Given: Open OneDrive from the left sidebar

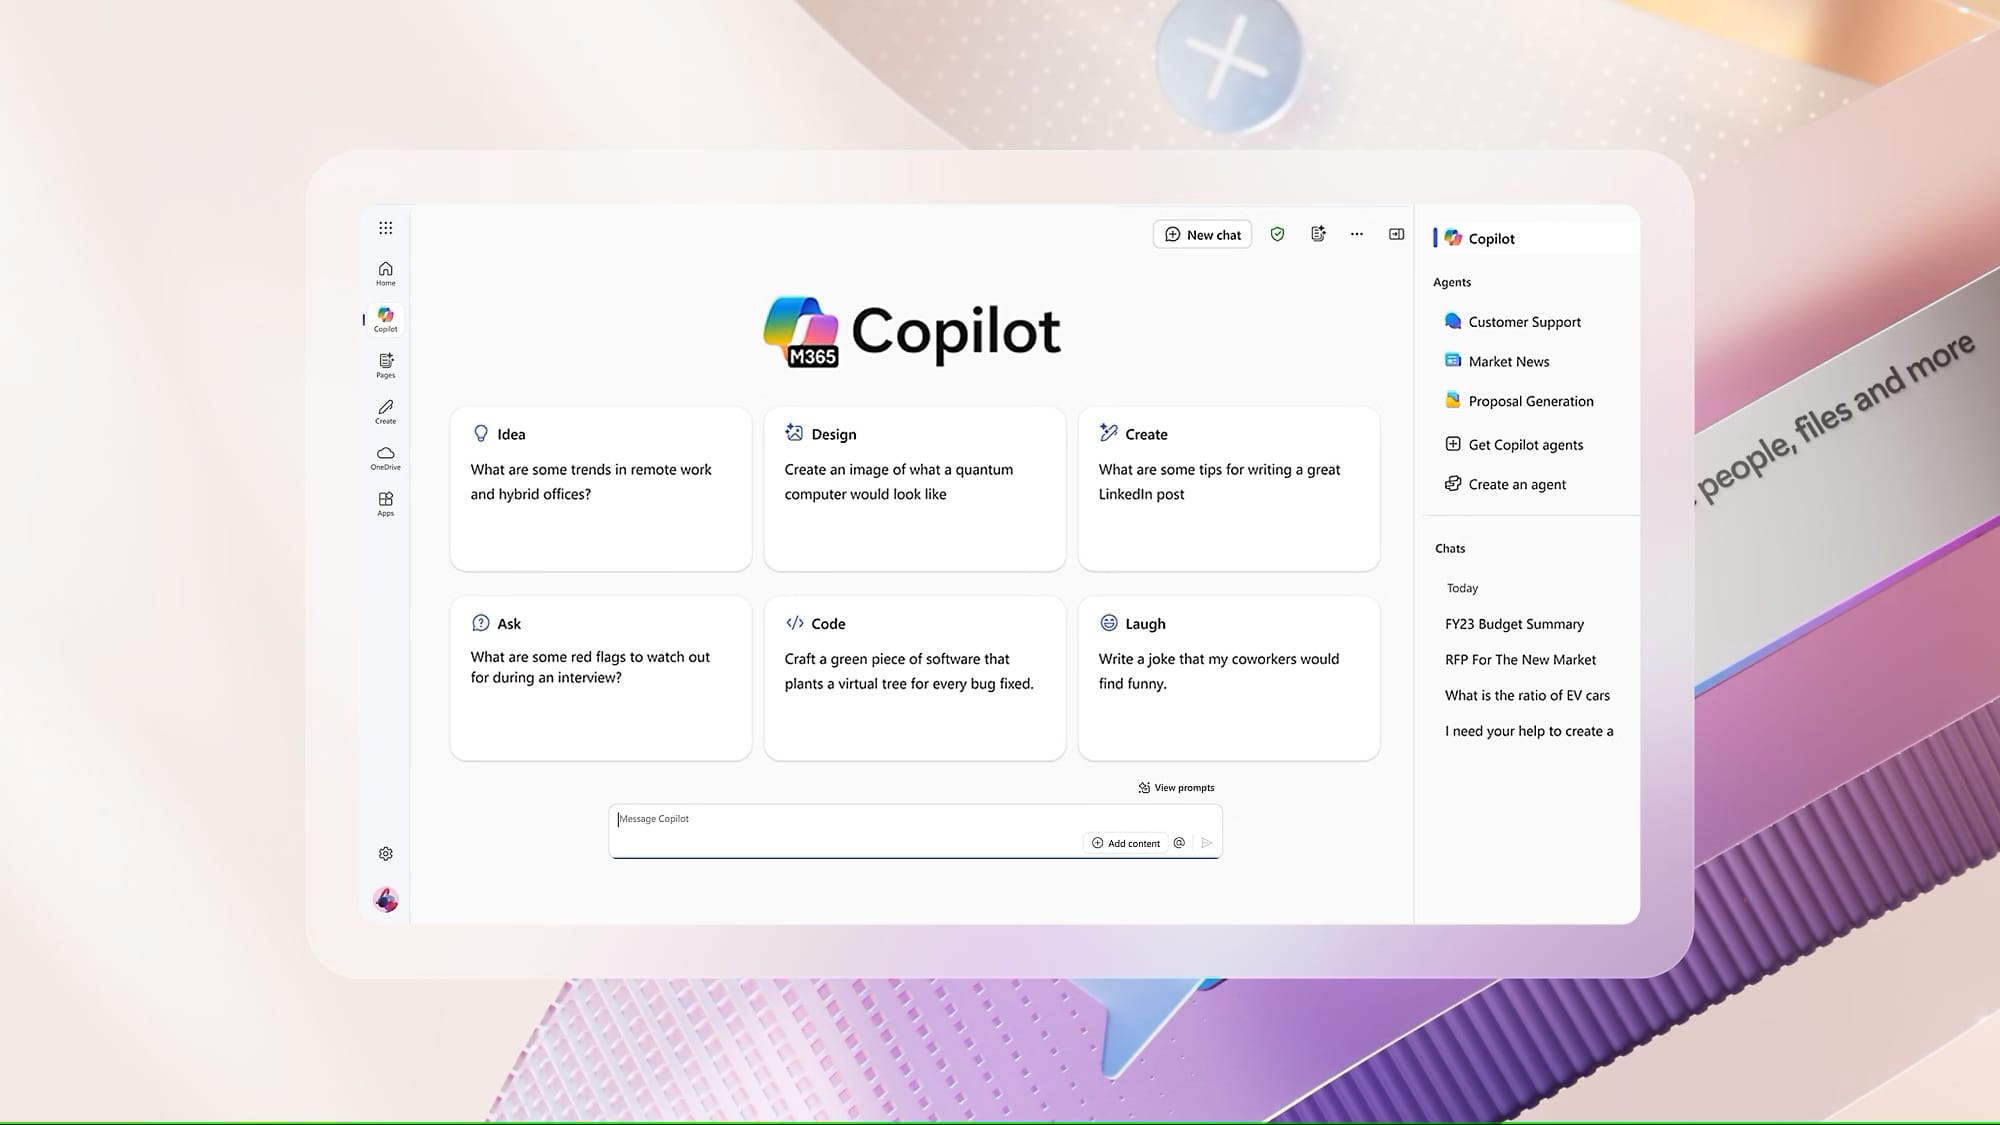Looking at the screenshot, I should click(385, 457).
